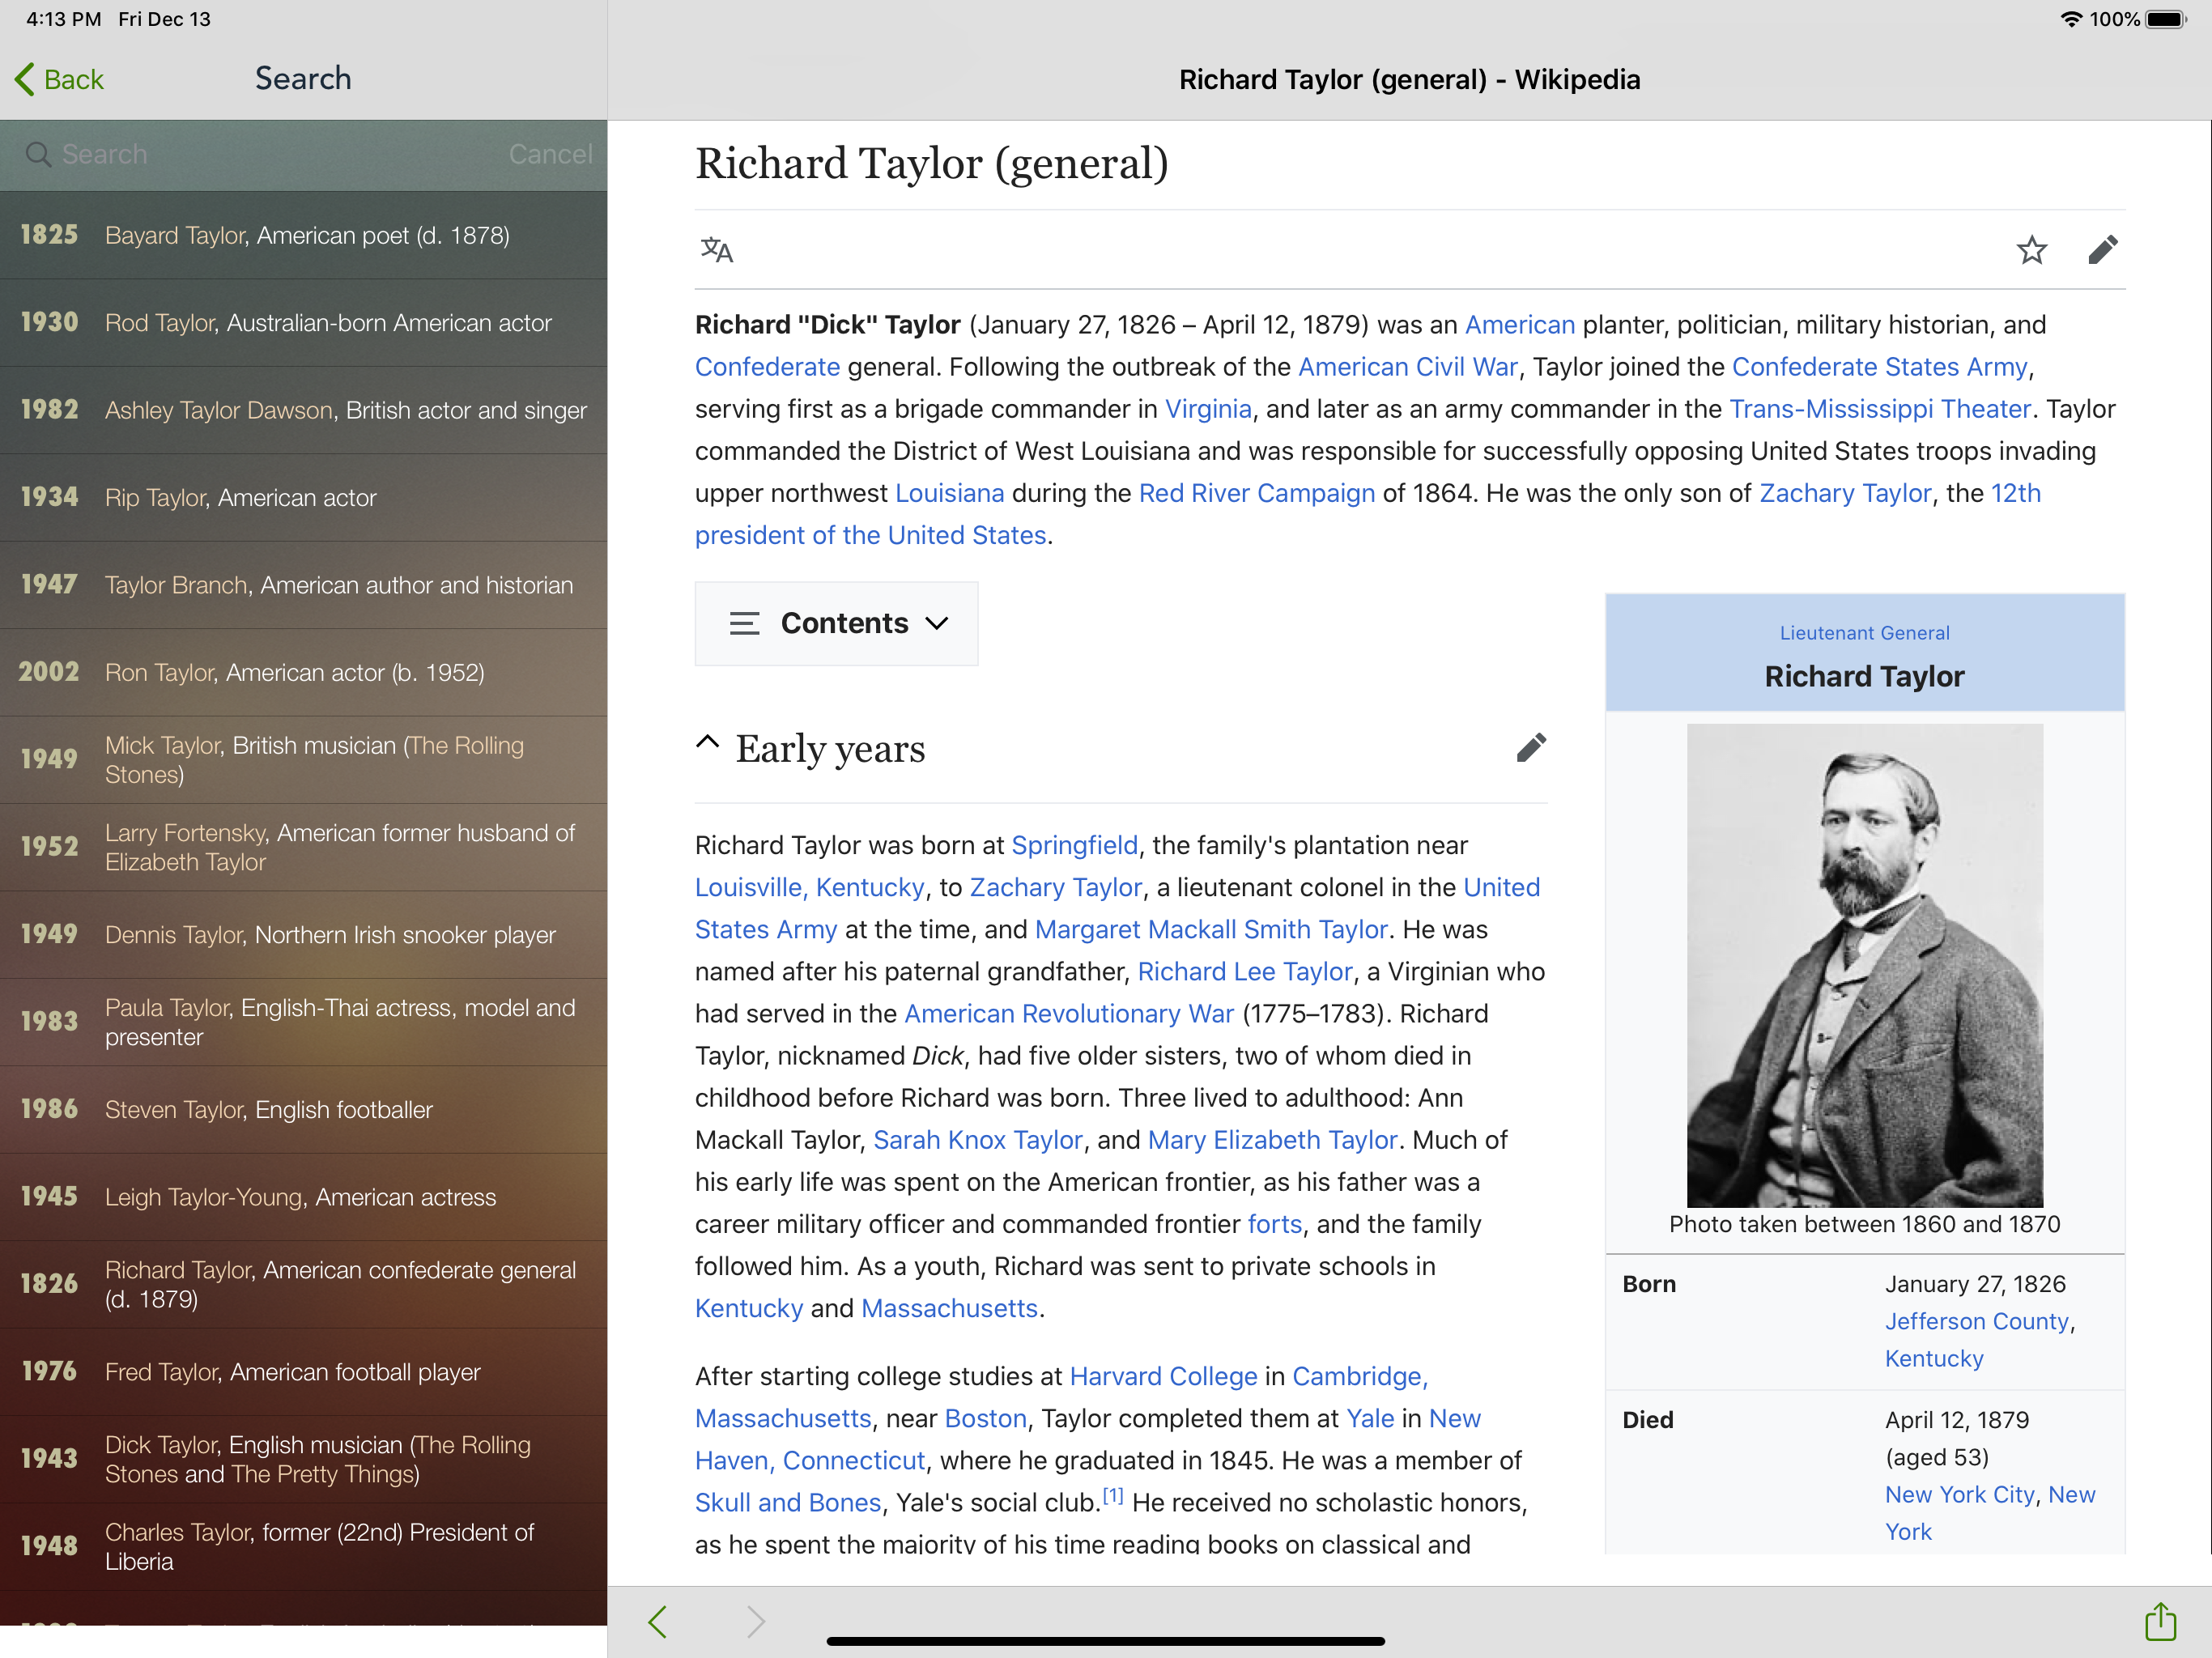
Task: Open the language translation icon
Action: [717, 249]
